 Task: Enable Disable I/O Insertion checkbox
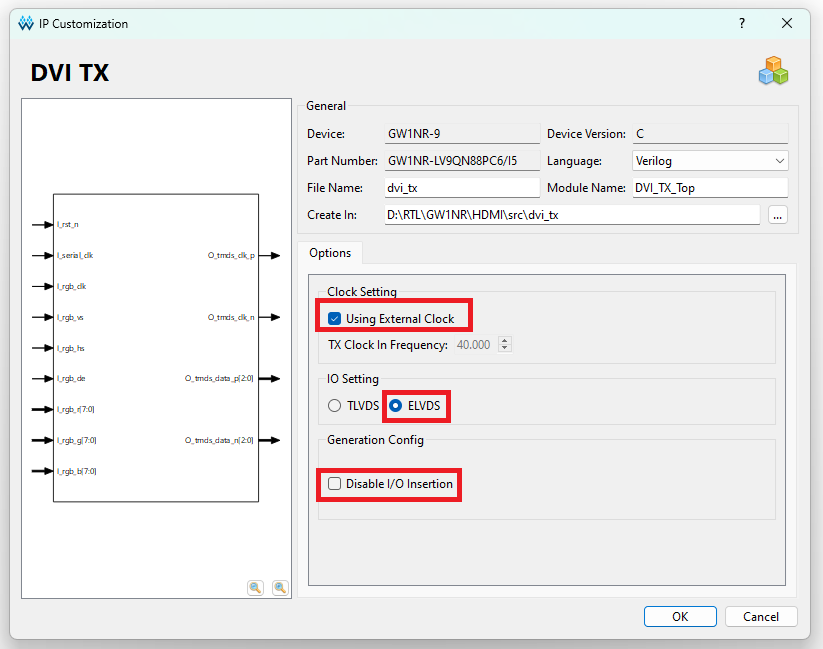pyautogui.click(x=335, y=484)
